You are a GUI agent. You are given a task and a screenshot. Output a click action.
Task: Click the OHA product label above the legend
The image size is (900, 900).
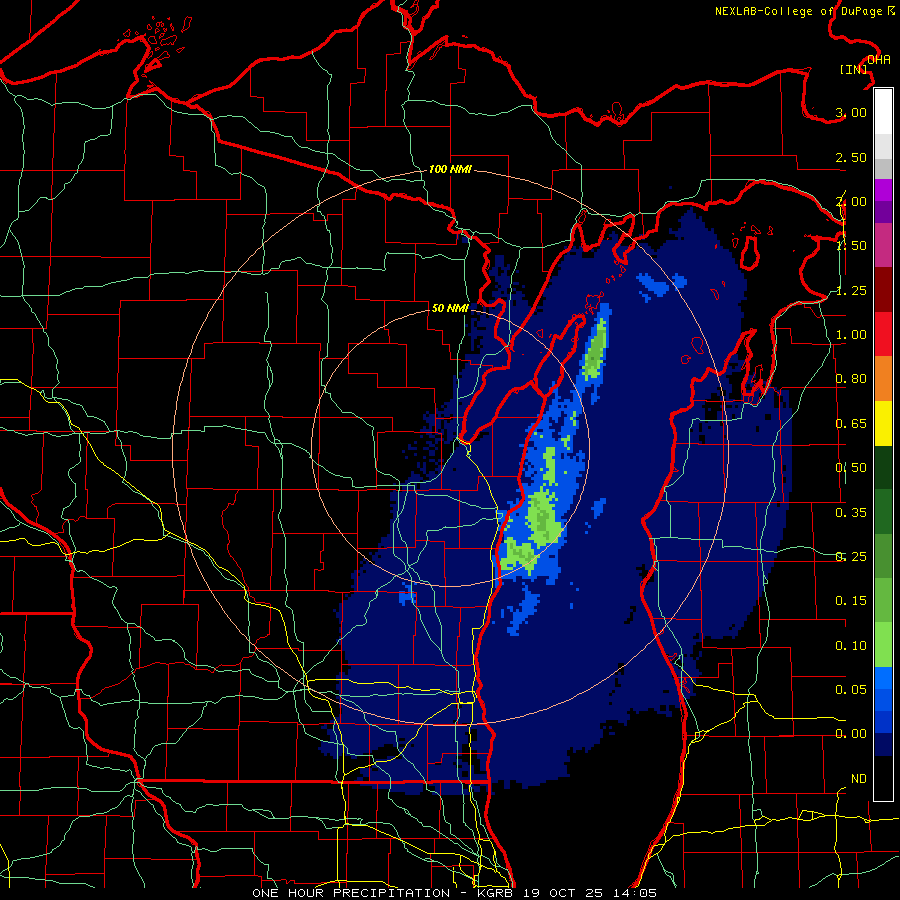[x=879, y=60]
